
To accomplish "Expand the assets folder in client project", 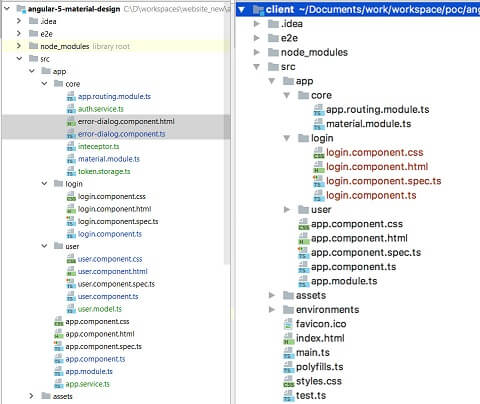I will coord(272,295).
